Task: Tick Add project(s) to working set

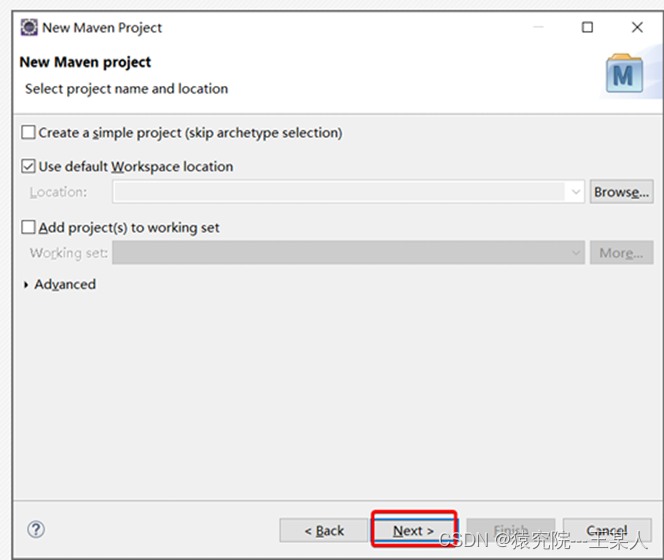Action: tap(28, 227)
